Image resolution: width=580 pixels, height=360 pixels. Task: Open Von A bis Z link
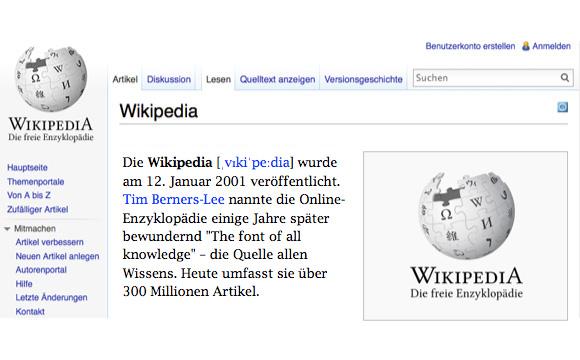click(x=28, y=195)
